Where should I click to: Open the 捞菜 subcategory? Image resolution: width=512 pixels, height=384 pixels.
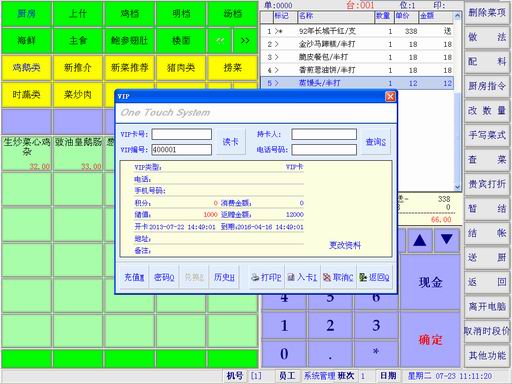coord(232,68)
